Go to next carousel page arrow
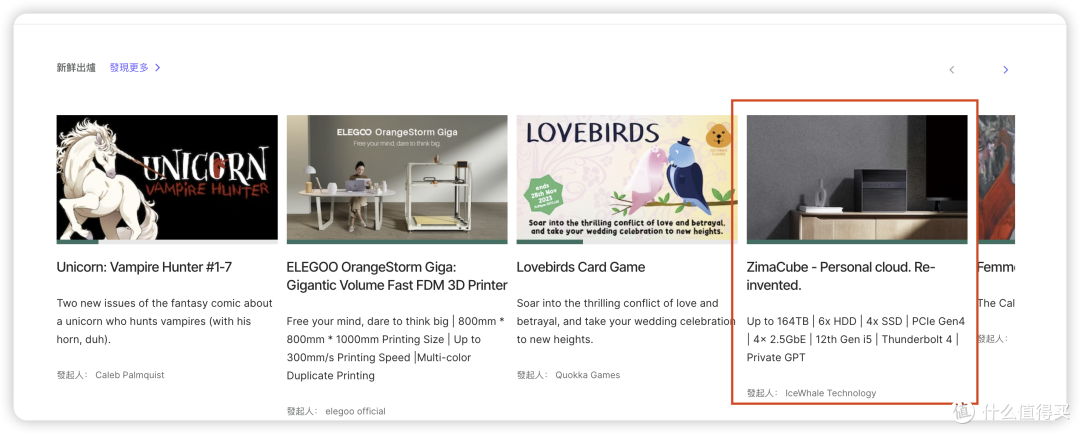Image resolution: width=1080 pixels, height=434 pixels. pyautogui.click(x=1006, y=70)
